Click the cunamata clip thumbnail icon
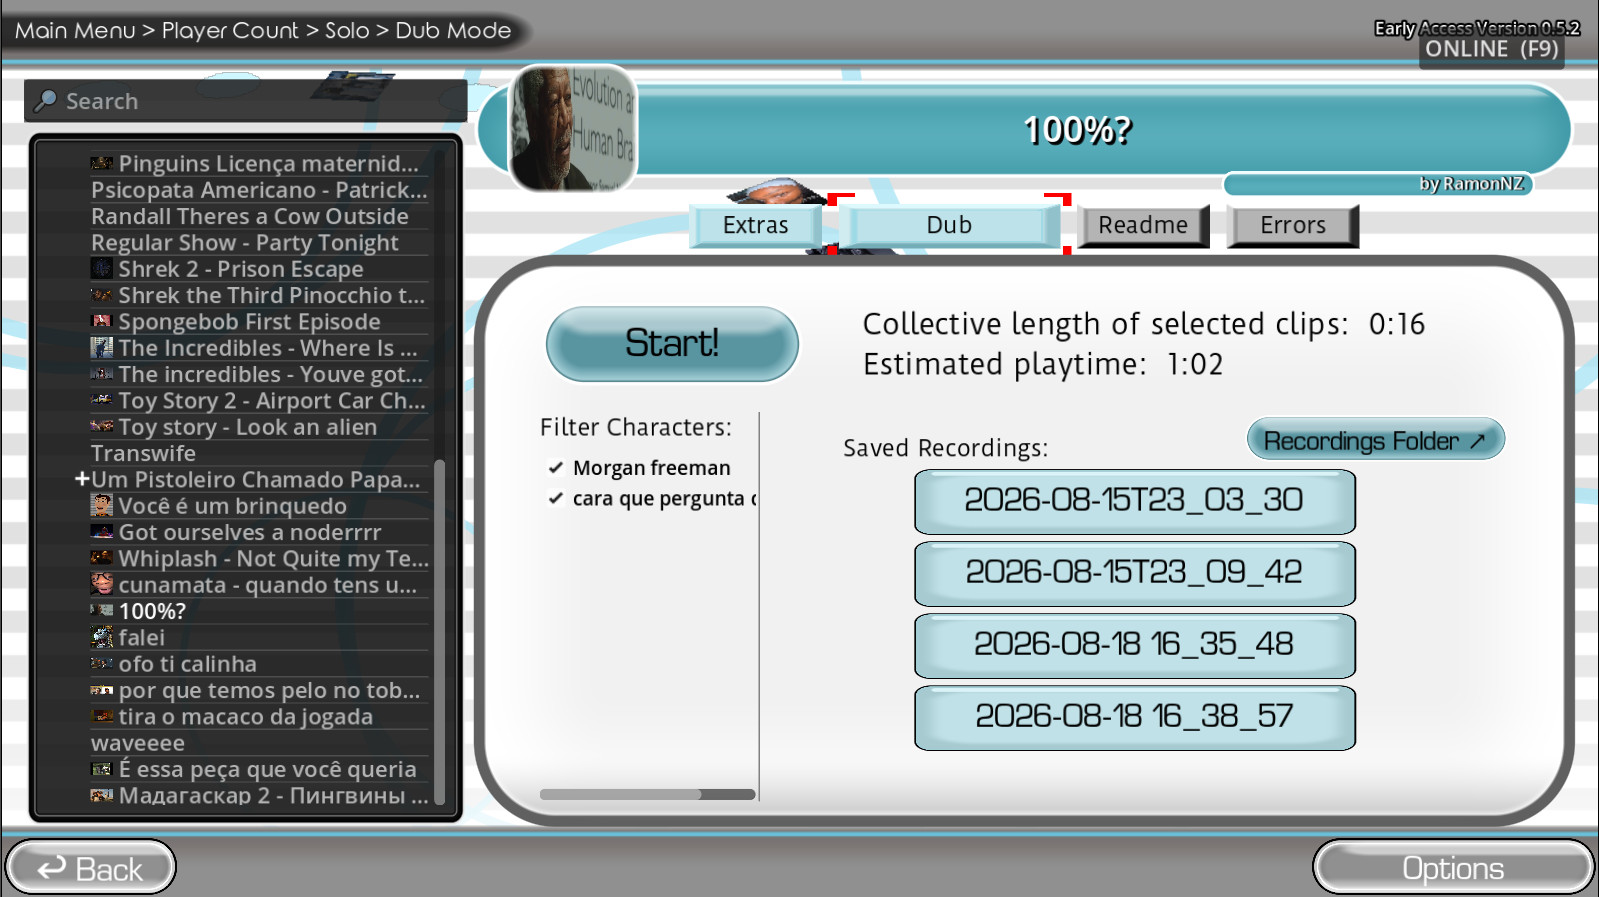The image size is (1599, 897). coord(101,585)
